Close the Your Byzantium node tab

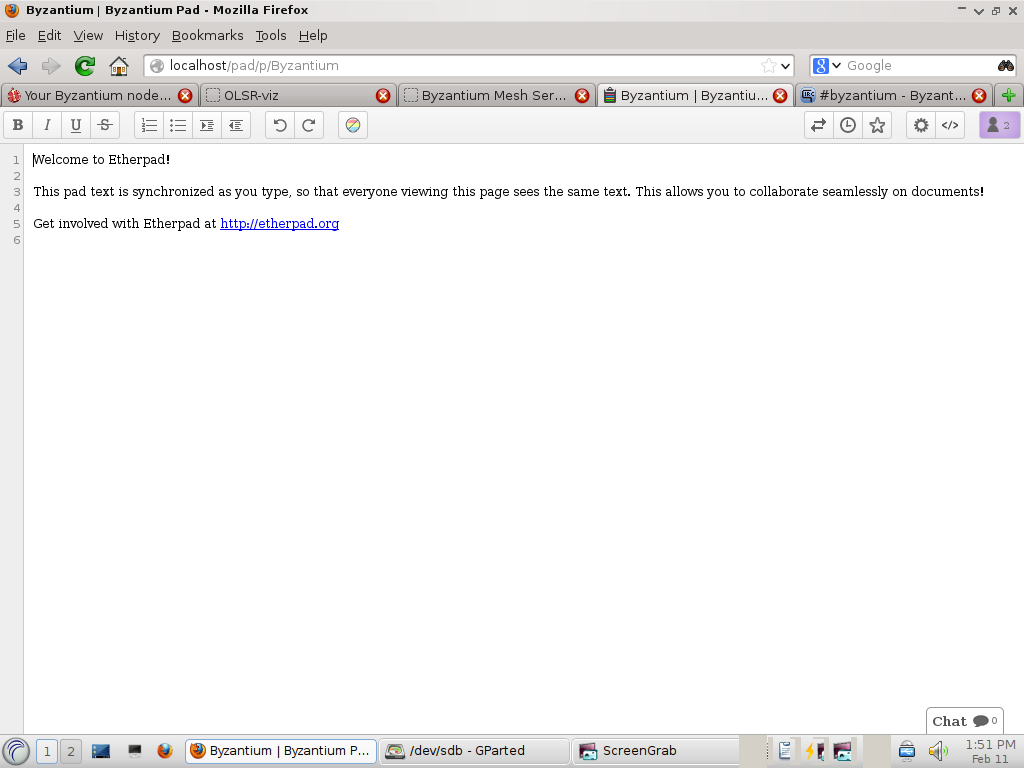[x=185, y=96]
